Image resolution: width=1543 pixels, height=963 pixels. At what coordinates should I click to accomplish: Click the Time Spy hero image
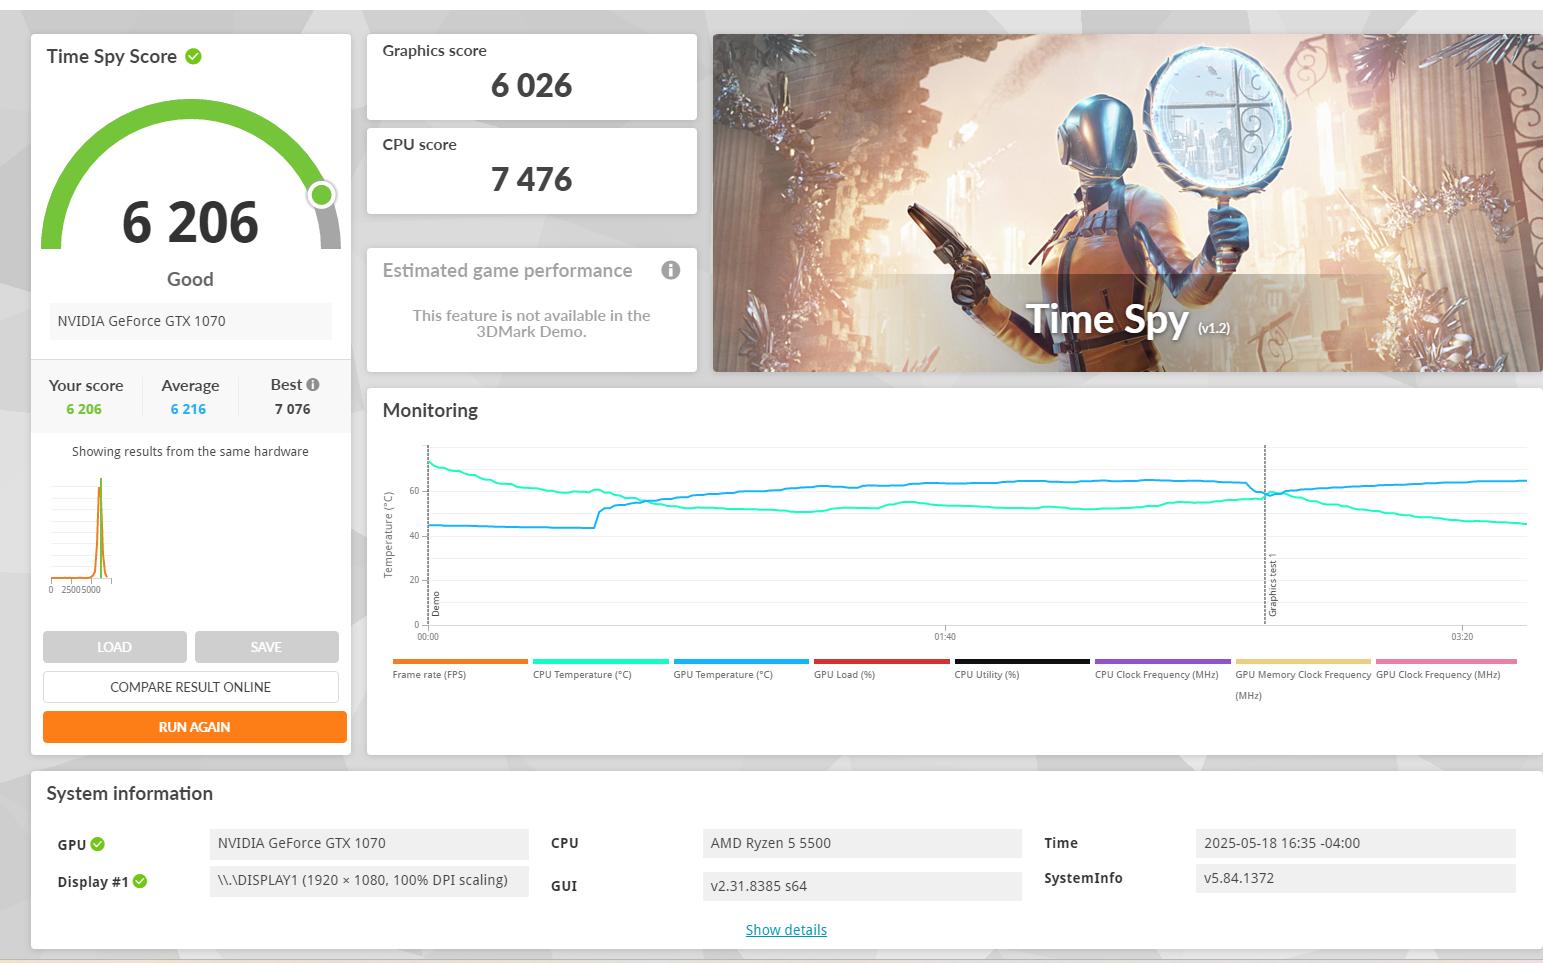point(1128,203)
